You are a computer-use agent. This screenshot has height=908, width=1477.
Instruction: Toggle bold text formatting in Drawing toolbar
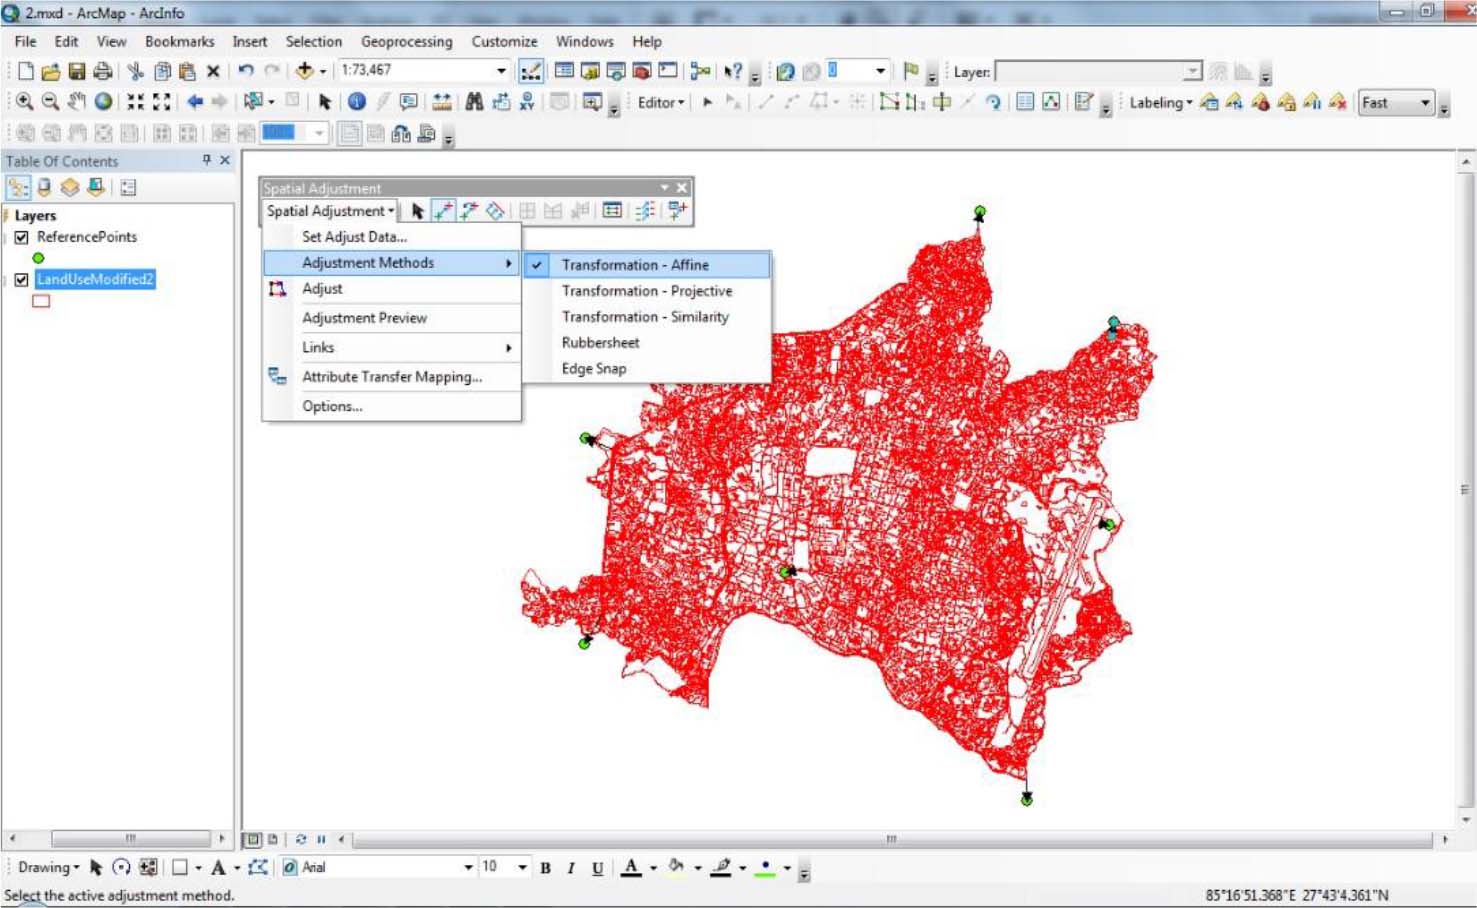point(545,868)
